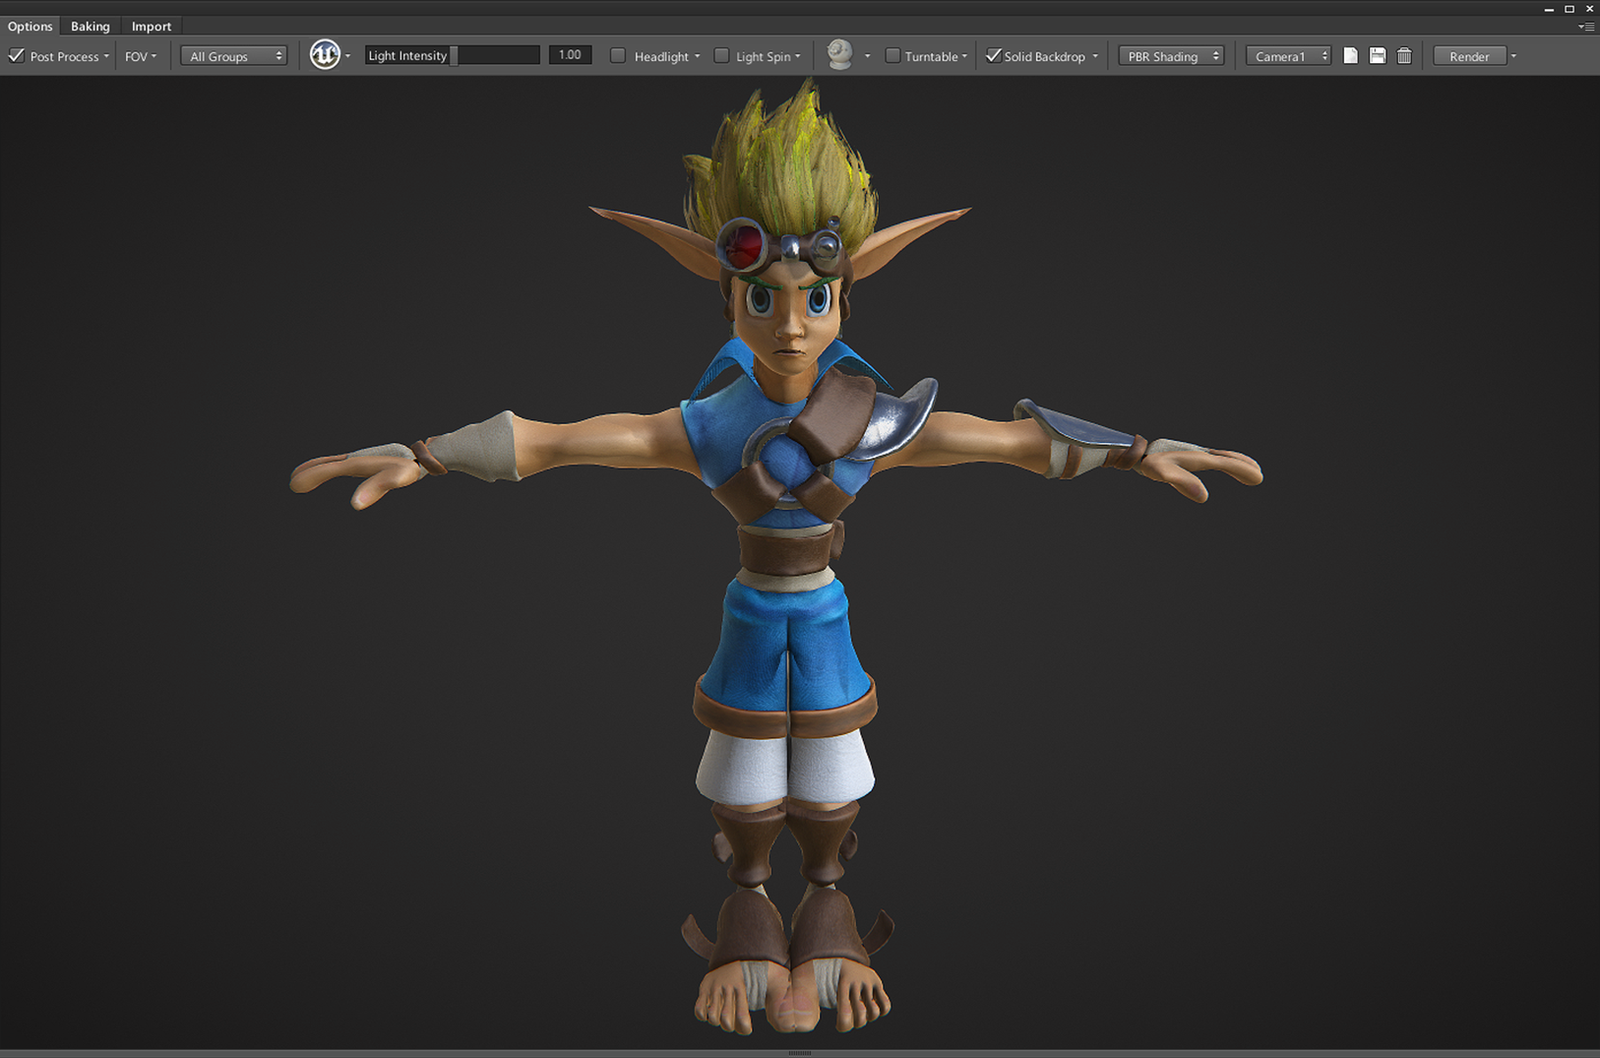1600x1058 pixels.
Task: Open the panel options menu icon at top right
Action: point(1586,27)
